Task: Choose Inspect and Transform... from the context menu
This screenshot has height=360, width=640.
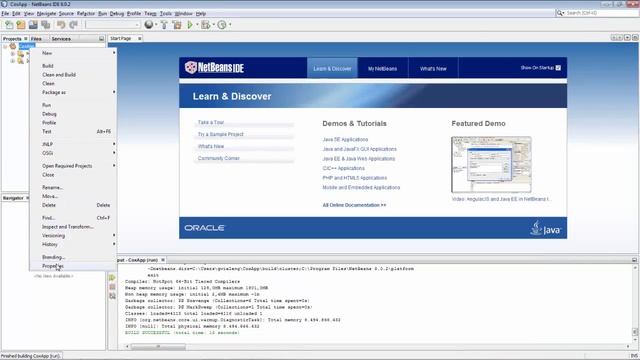Action: (x=73, y=227)
